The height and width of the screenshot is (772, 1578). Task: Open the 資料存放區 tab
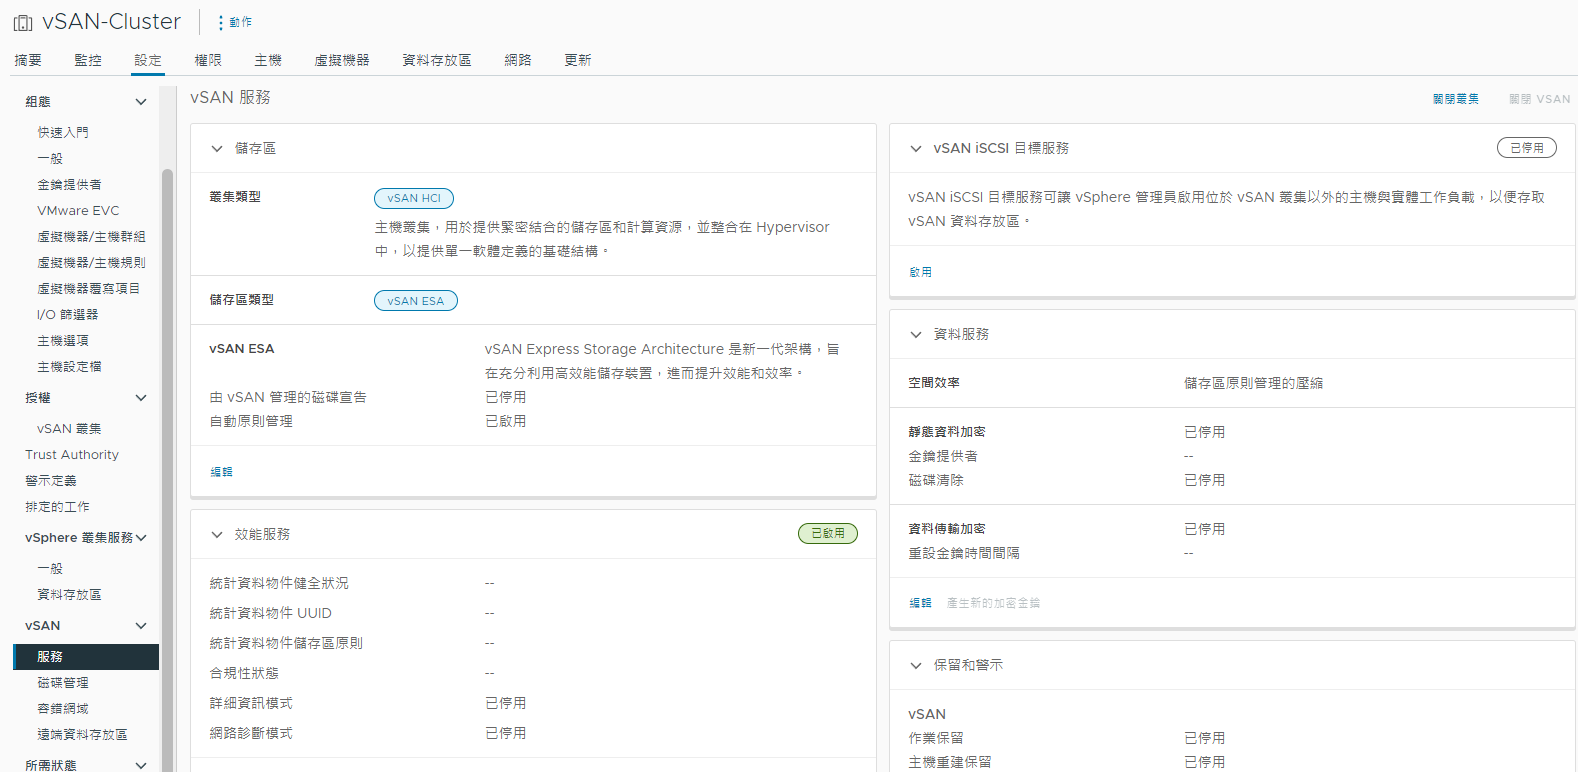(437, 60)
